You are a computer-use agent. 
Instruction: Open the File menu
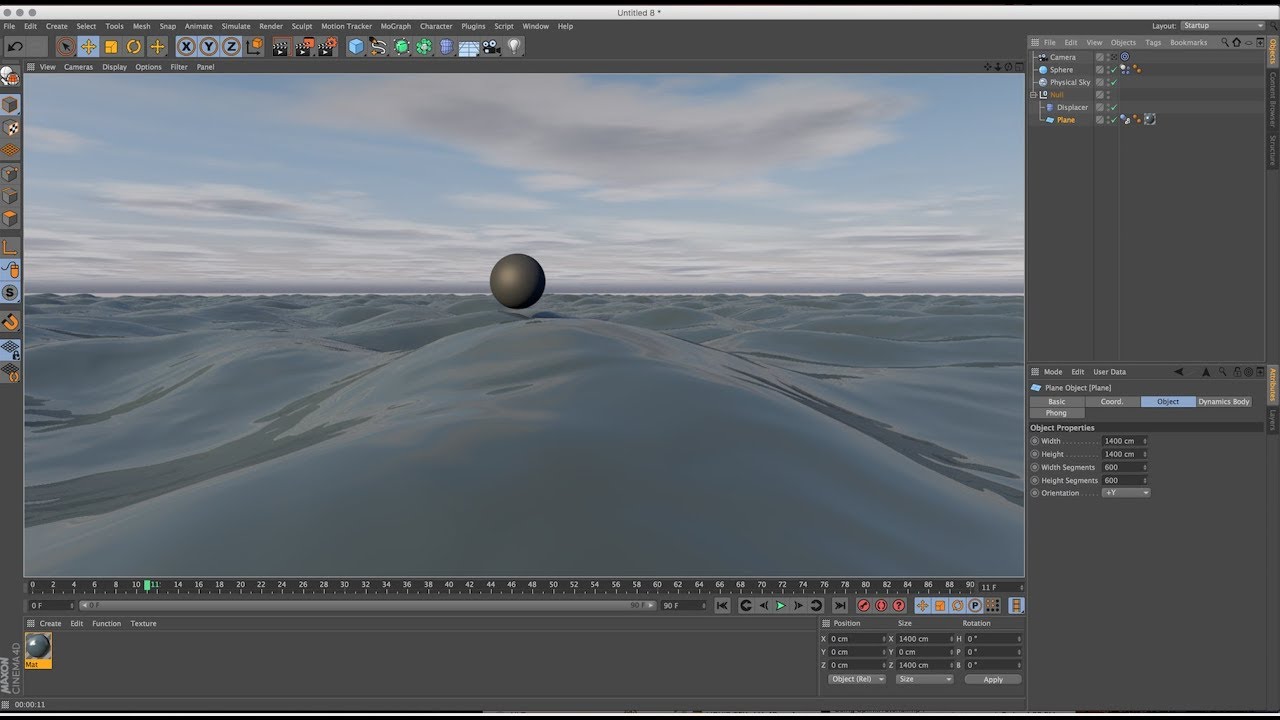[9, 26]
